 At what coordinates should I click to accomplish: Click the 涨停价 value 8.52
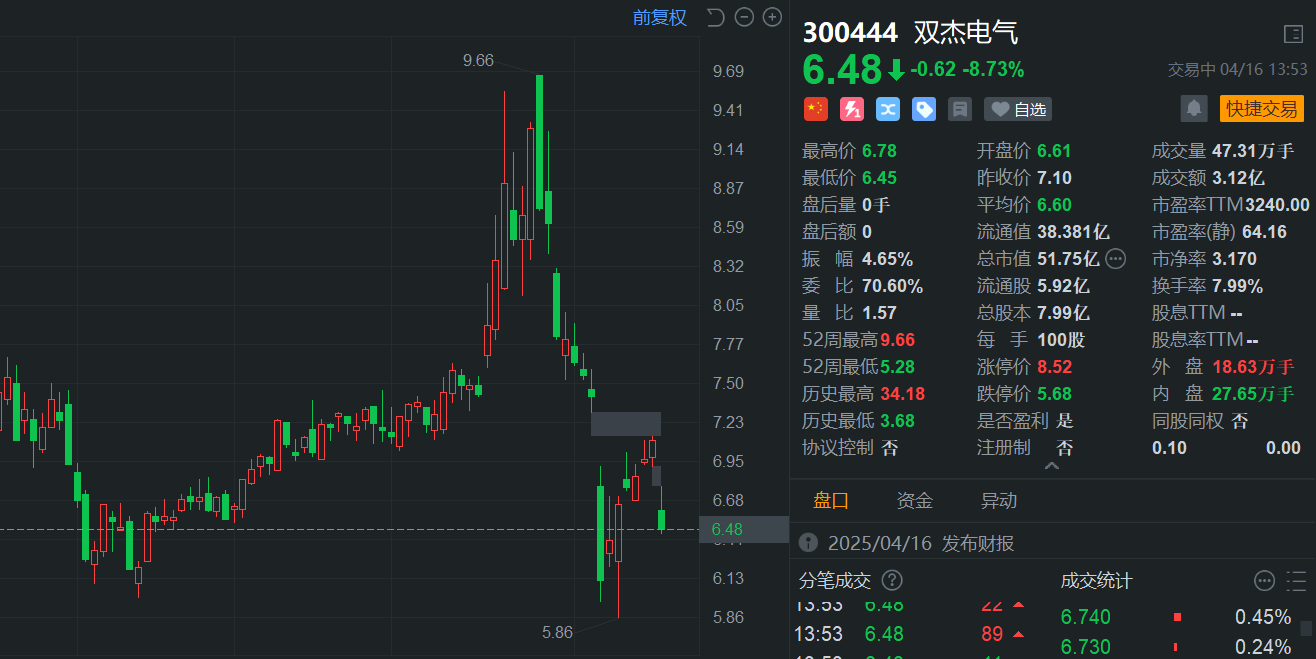point(1054,367)
